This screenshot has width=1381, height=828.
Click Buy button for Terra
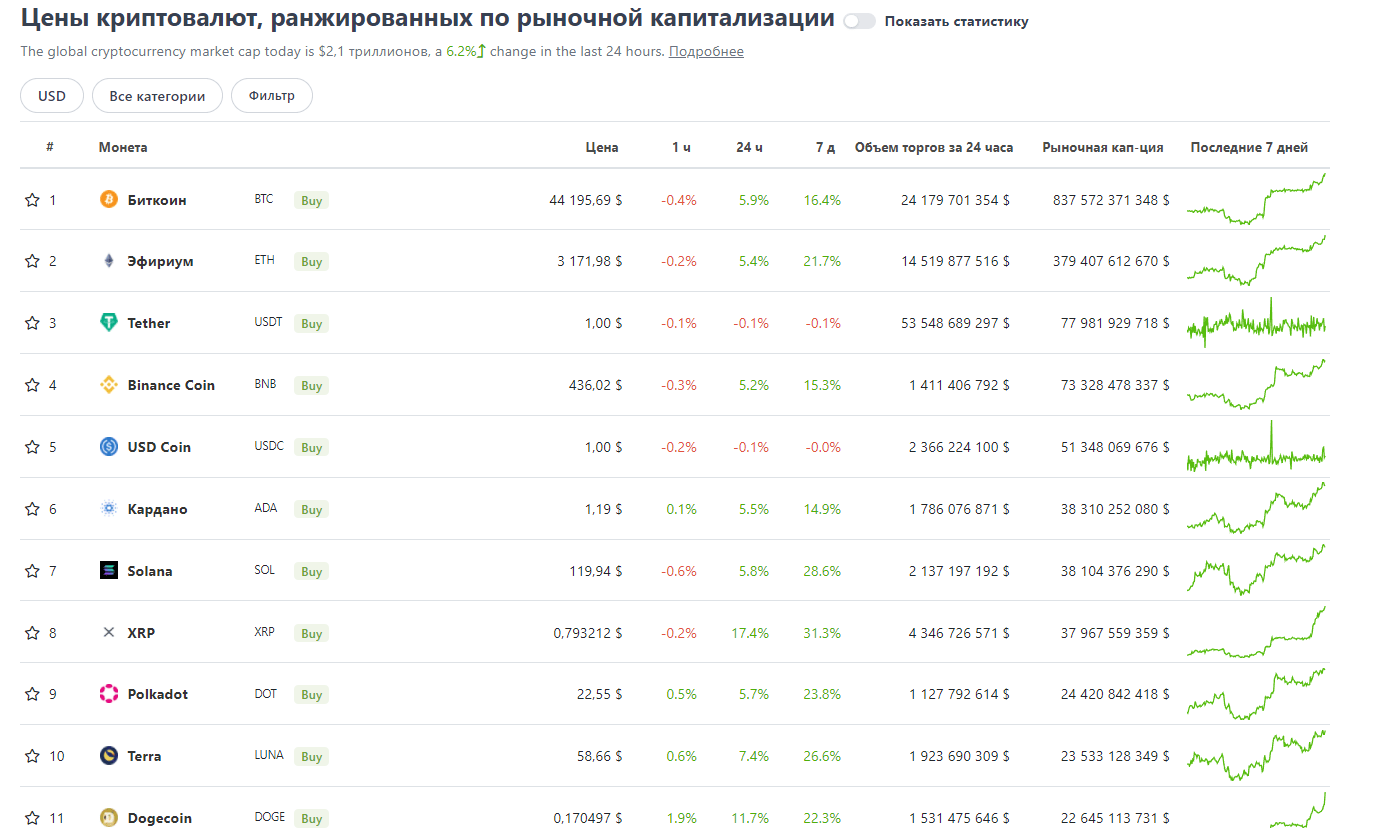click(311, 756)
